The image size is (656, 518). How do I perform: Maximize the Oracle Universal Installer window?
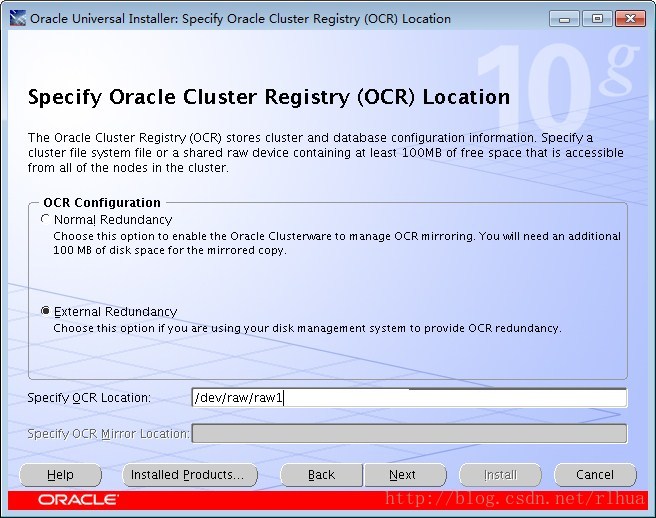[597, 19]
